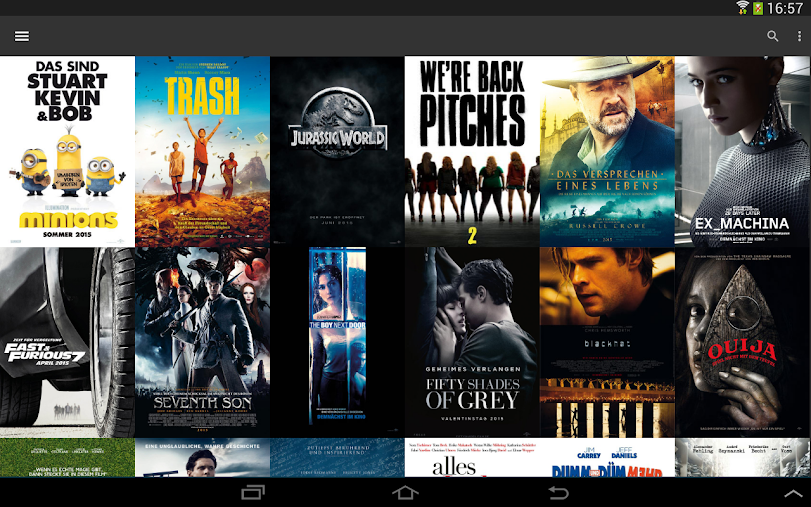
Task: Open the Ouija movie poster
Action: pyautogui.click(x=743, y=342)
